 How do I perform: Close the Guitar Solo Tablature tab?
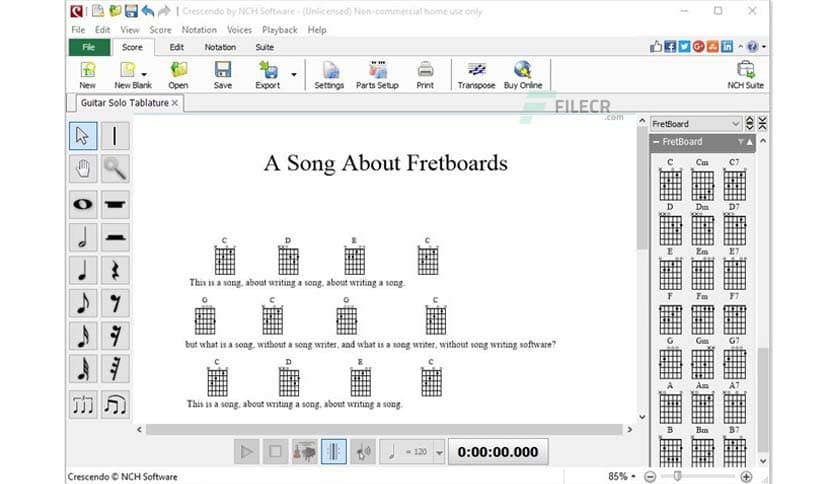[x=175, y=103]
